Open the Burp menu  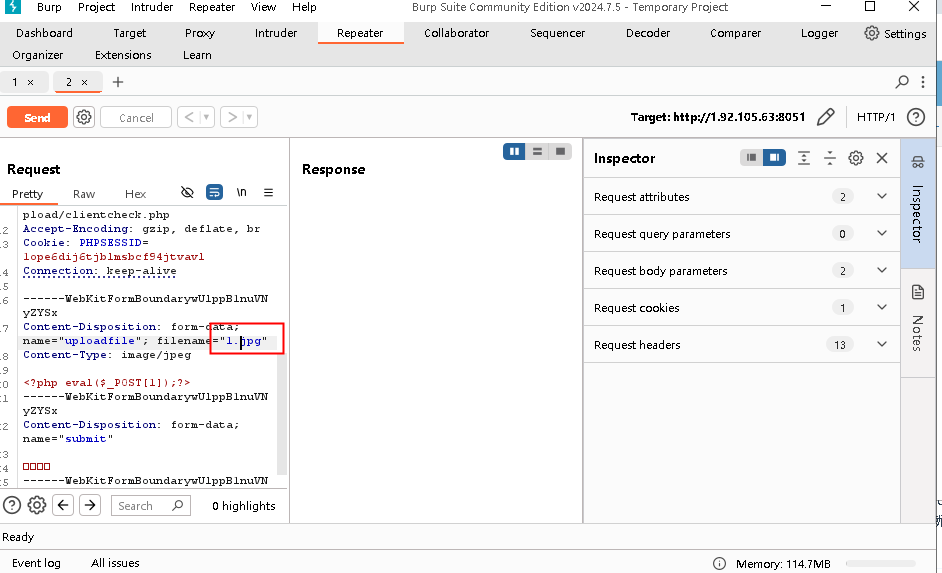pos(49,7)
